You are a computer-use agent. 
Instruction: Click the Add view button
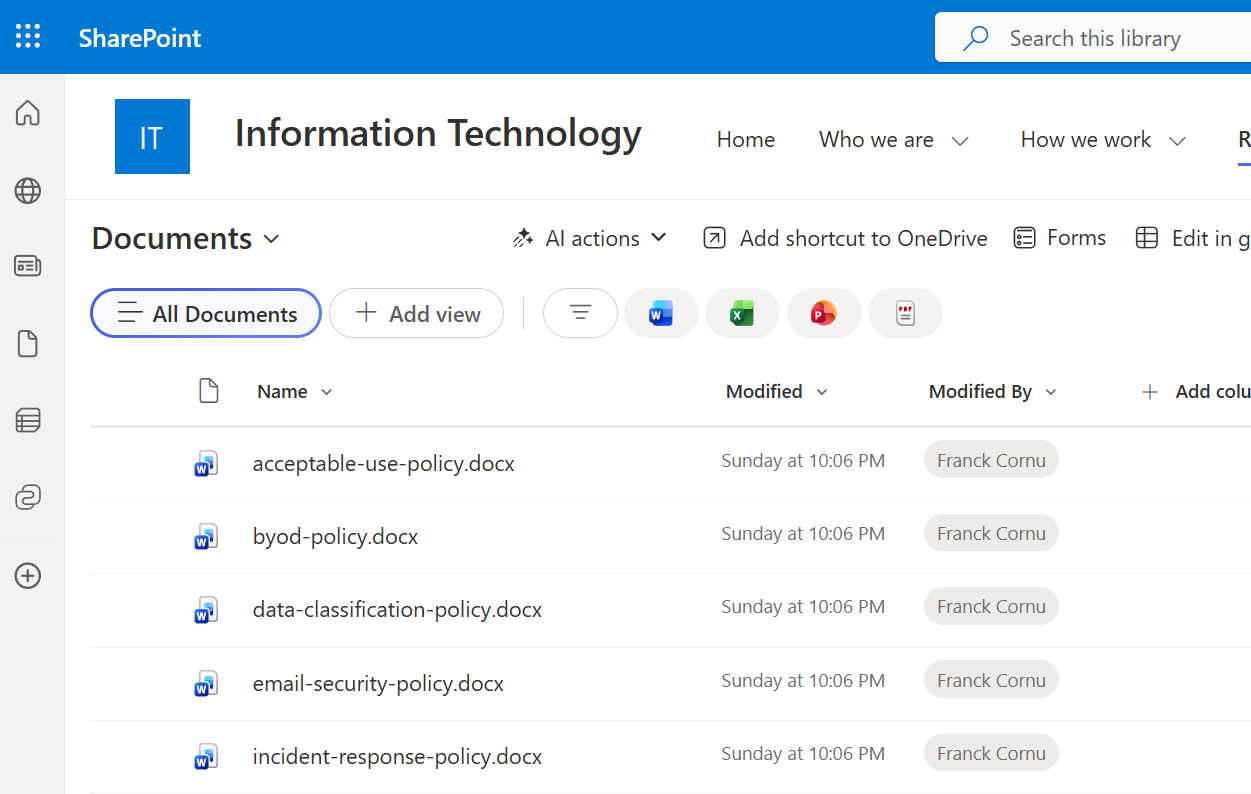point(417,314)
